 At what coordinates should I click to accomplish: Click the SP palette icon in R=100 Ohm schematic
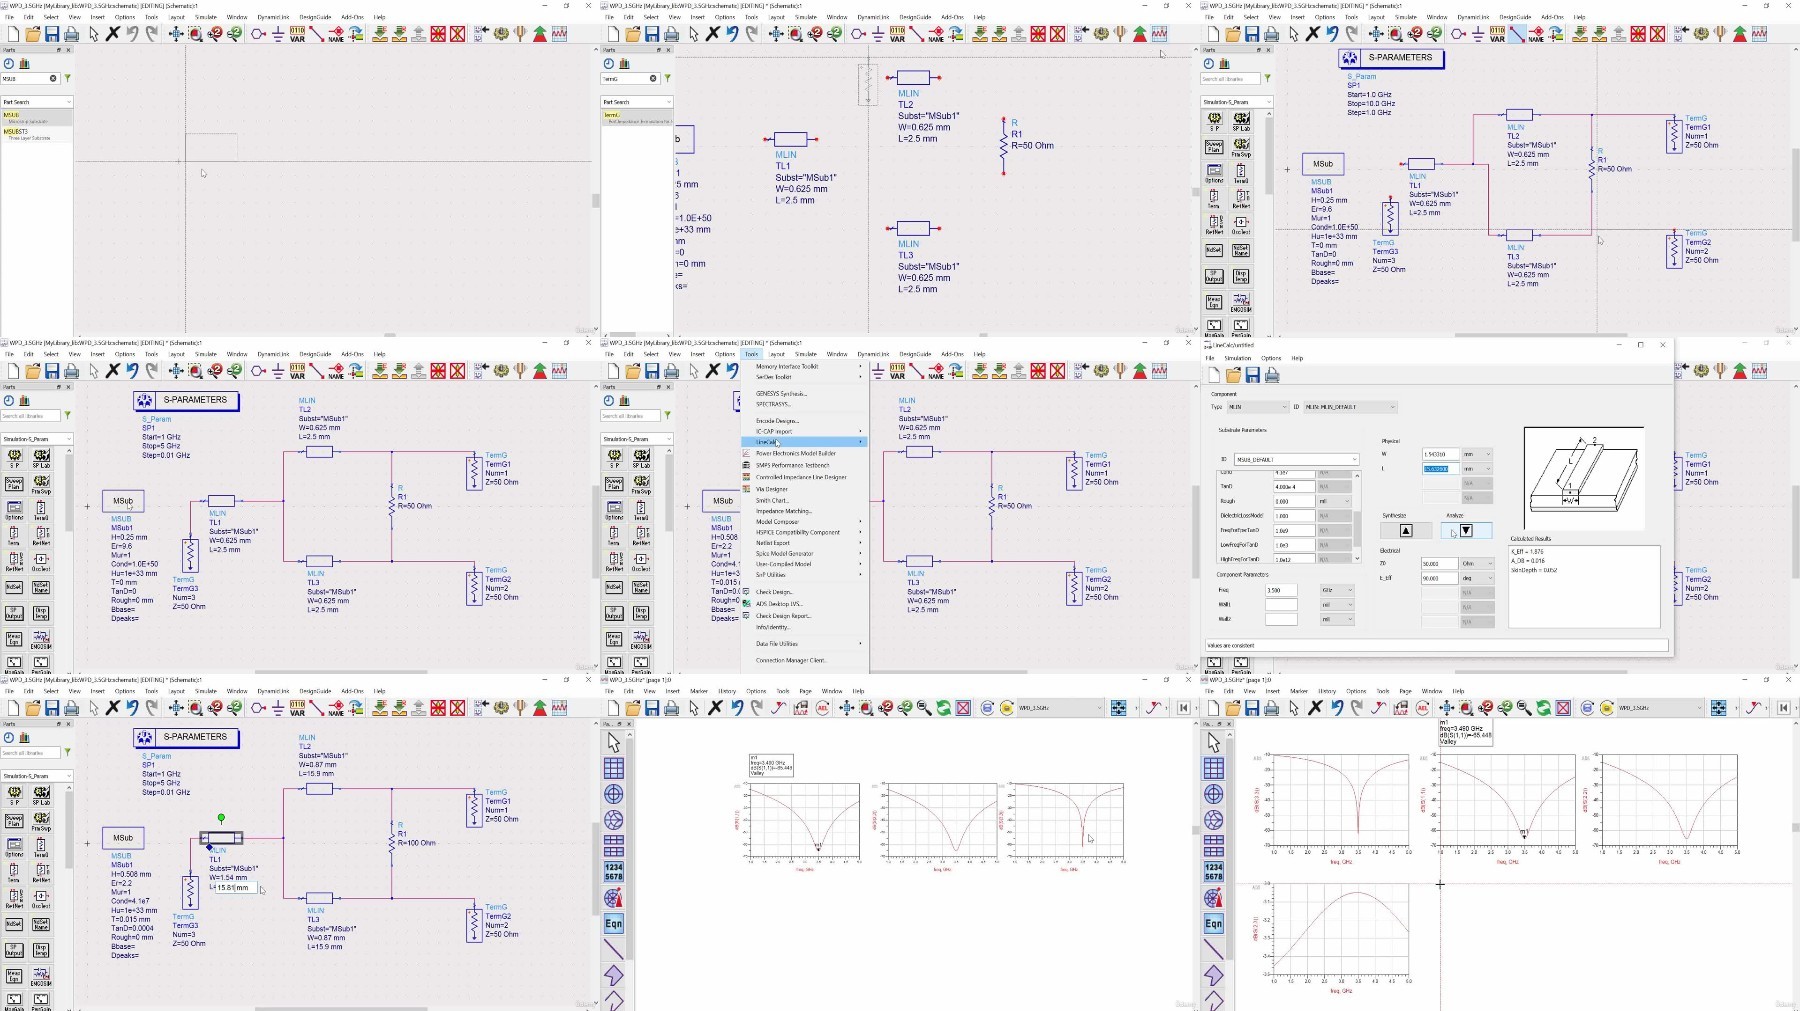pos(14,795)
